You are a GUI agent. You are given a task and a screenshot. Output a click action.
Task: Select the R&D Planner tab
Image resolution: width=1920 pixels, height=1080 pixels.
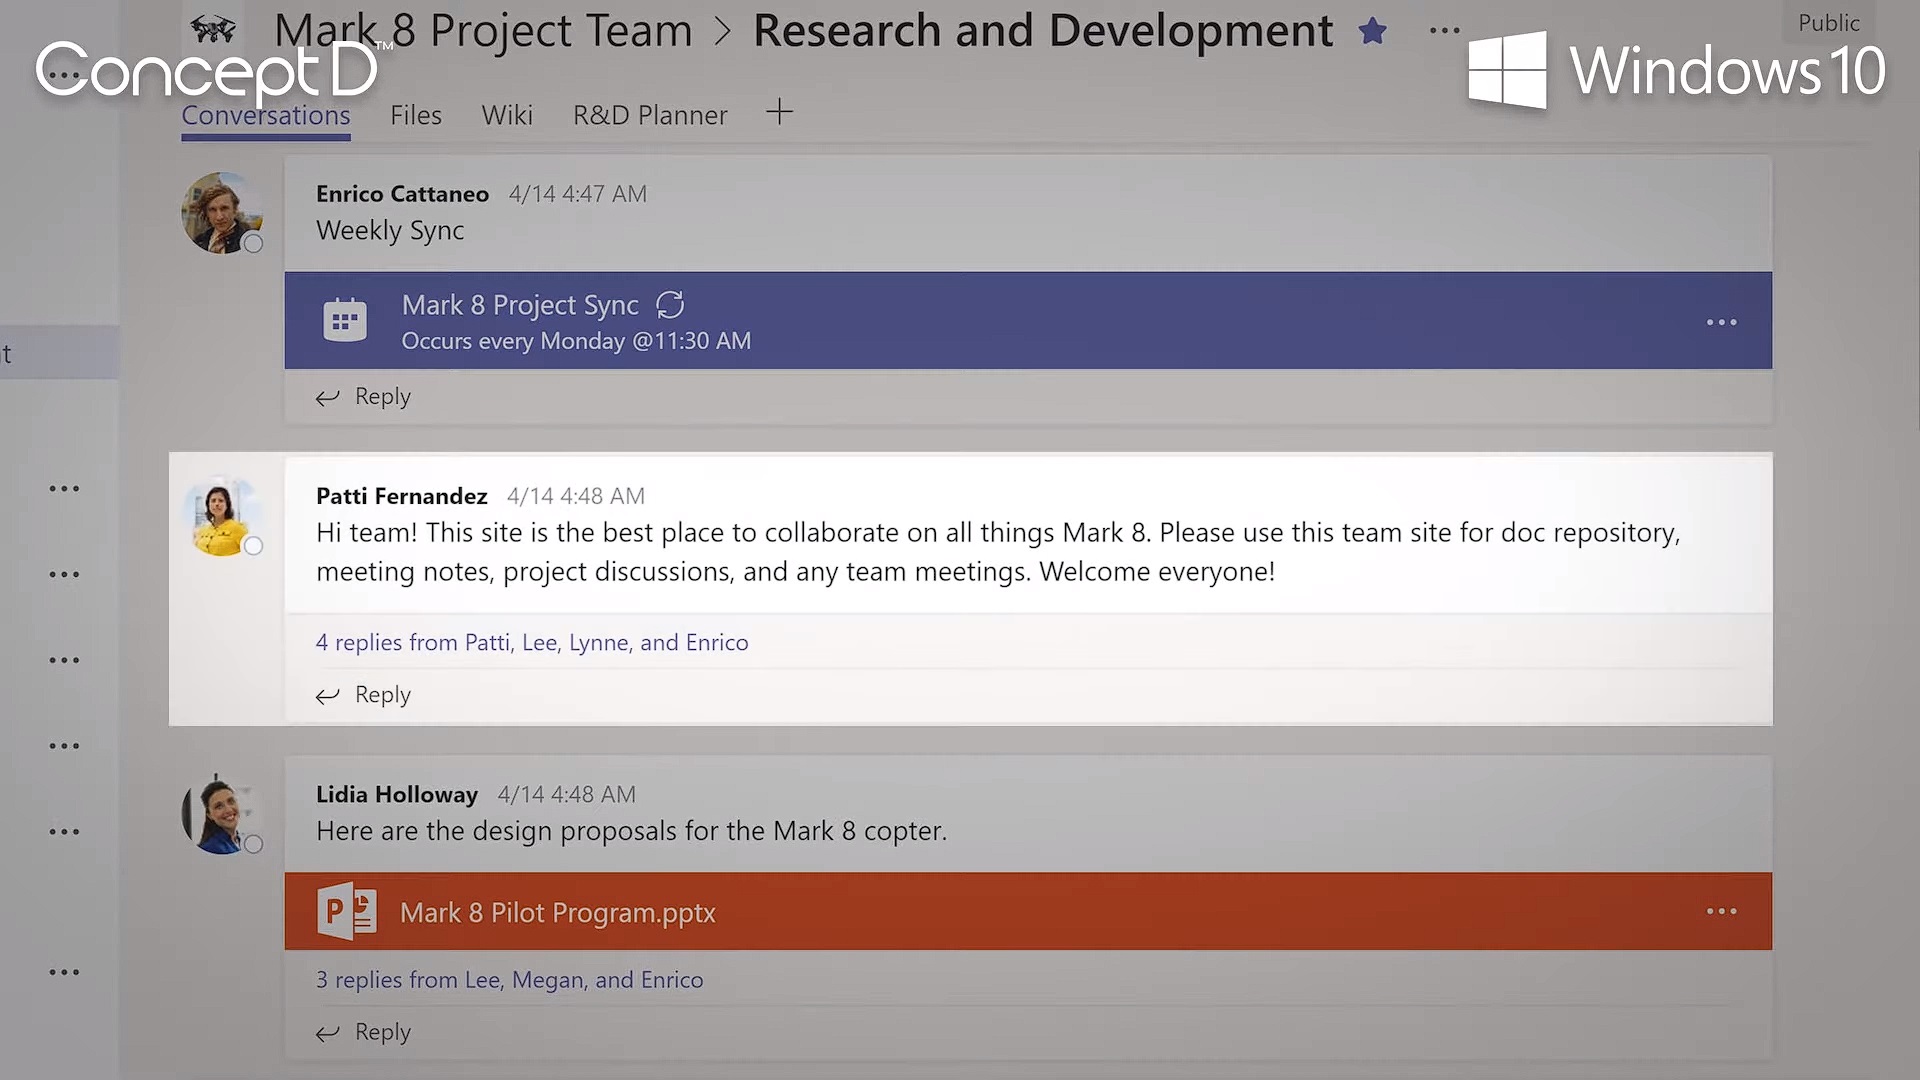[650, 115]
